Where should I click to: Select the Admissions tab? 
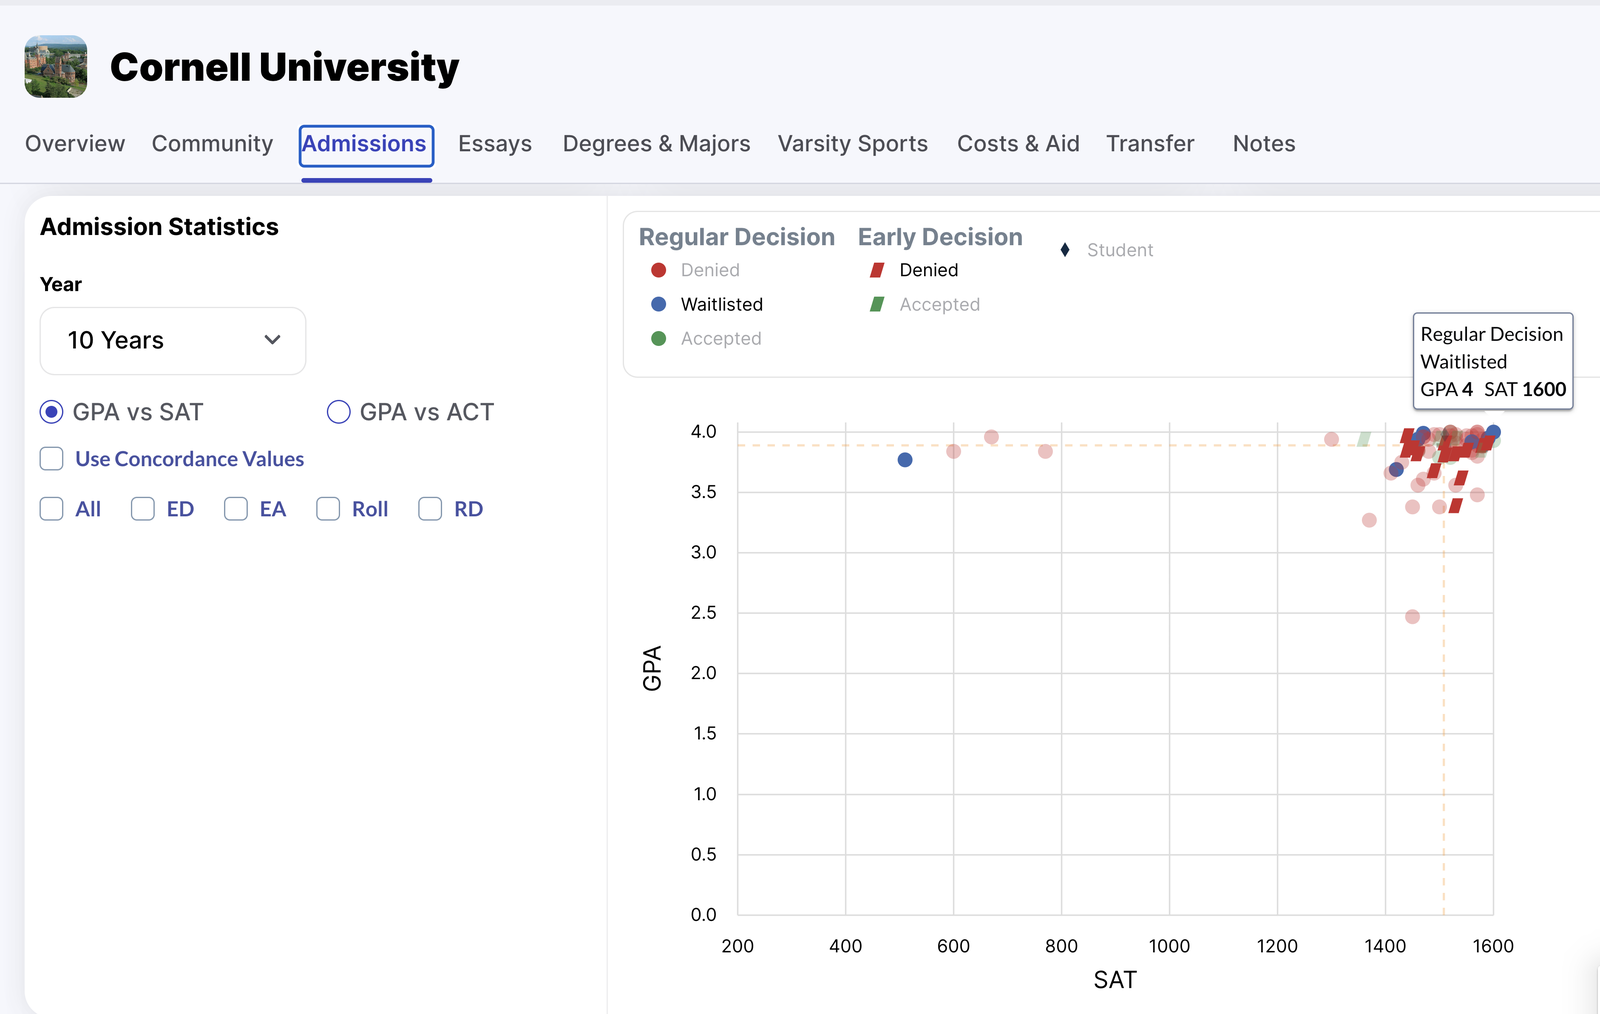pos(366,145)
